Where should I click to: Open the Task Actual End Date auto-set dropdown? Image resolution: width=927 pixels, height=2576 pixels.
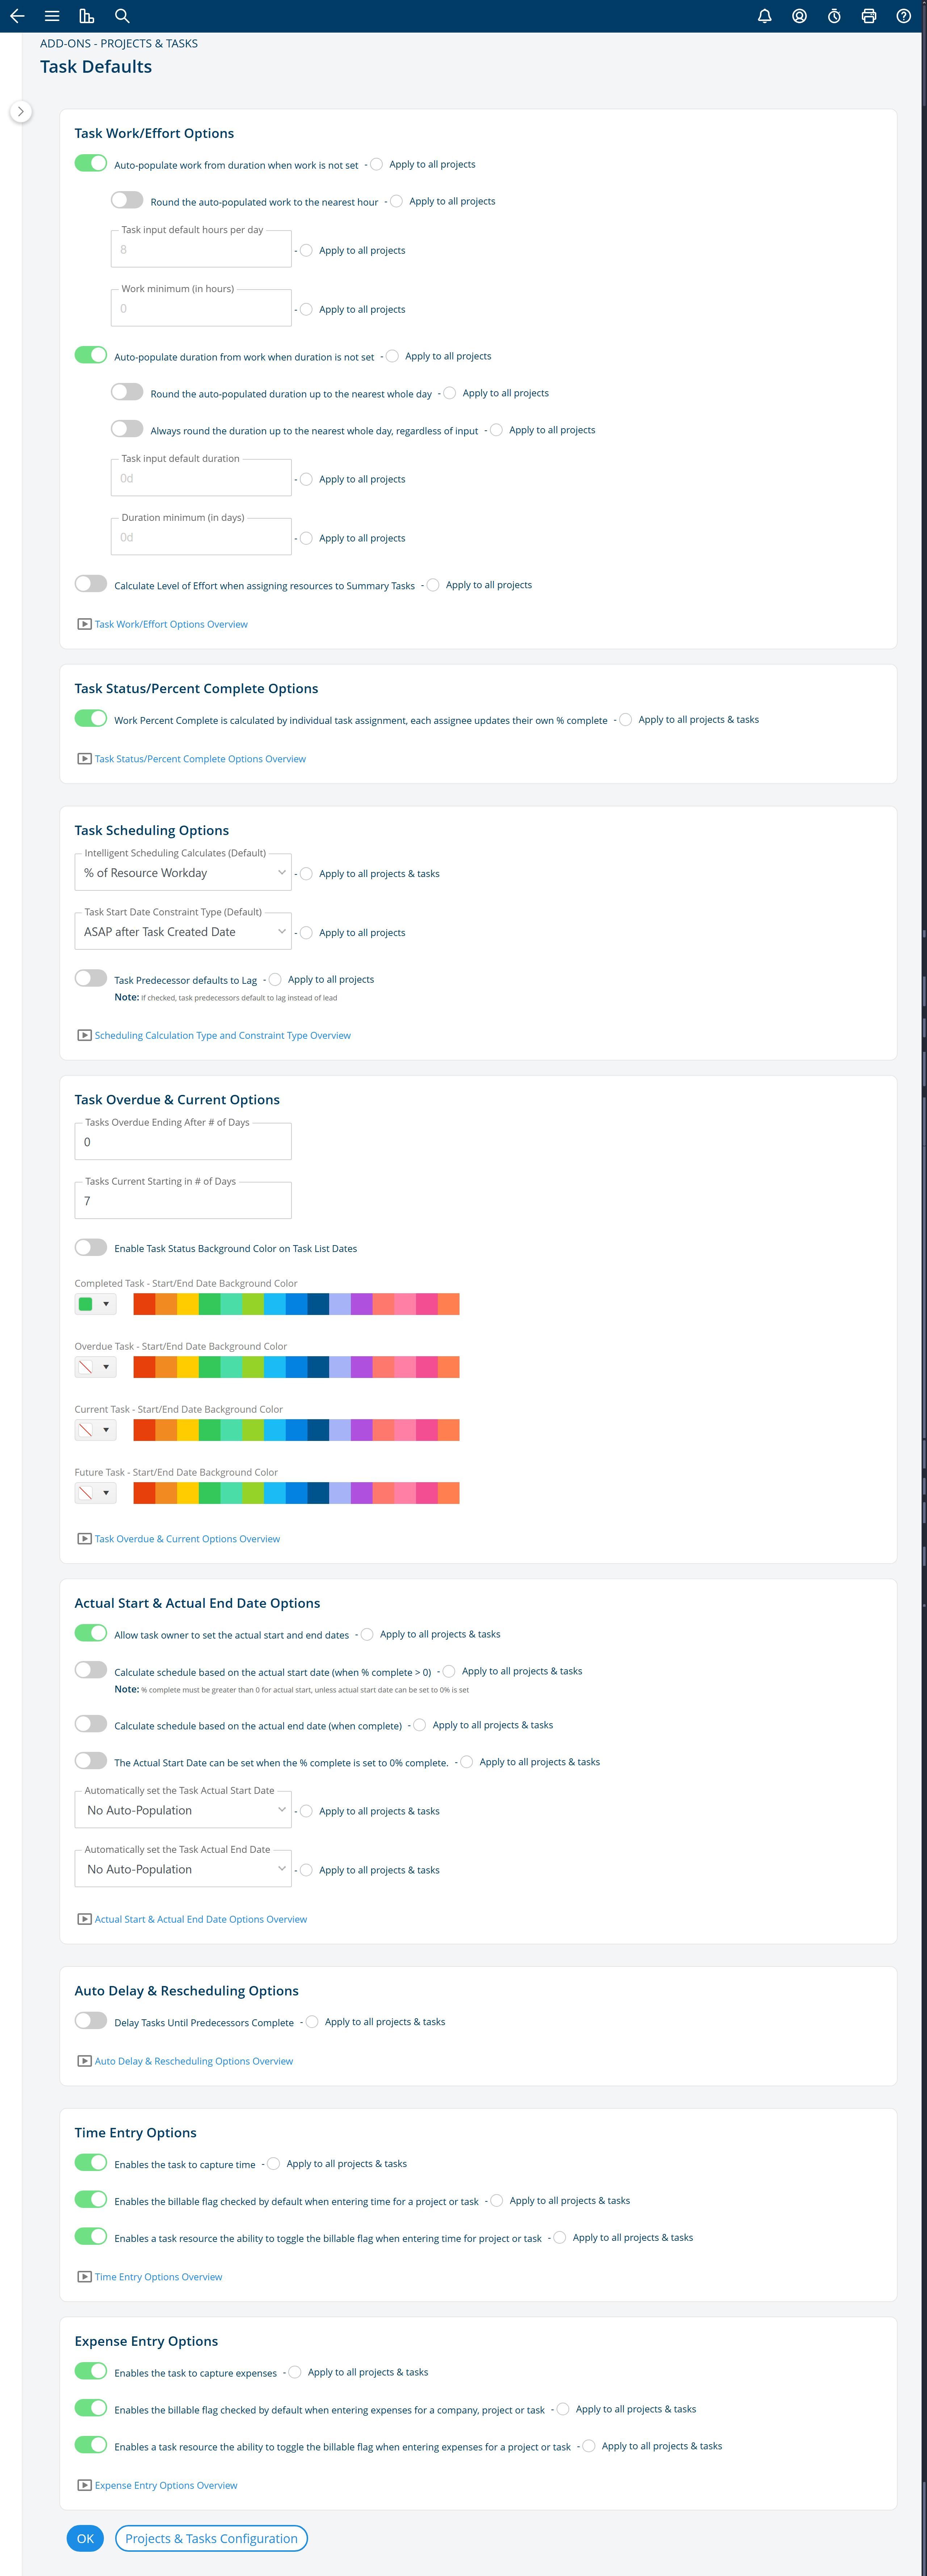click(183, 1869)
